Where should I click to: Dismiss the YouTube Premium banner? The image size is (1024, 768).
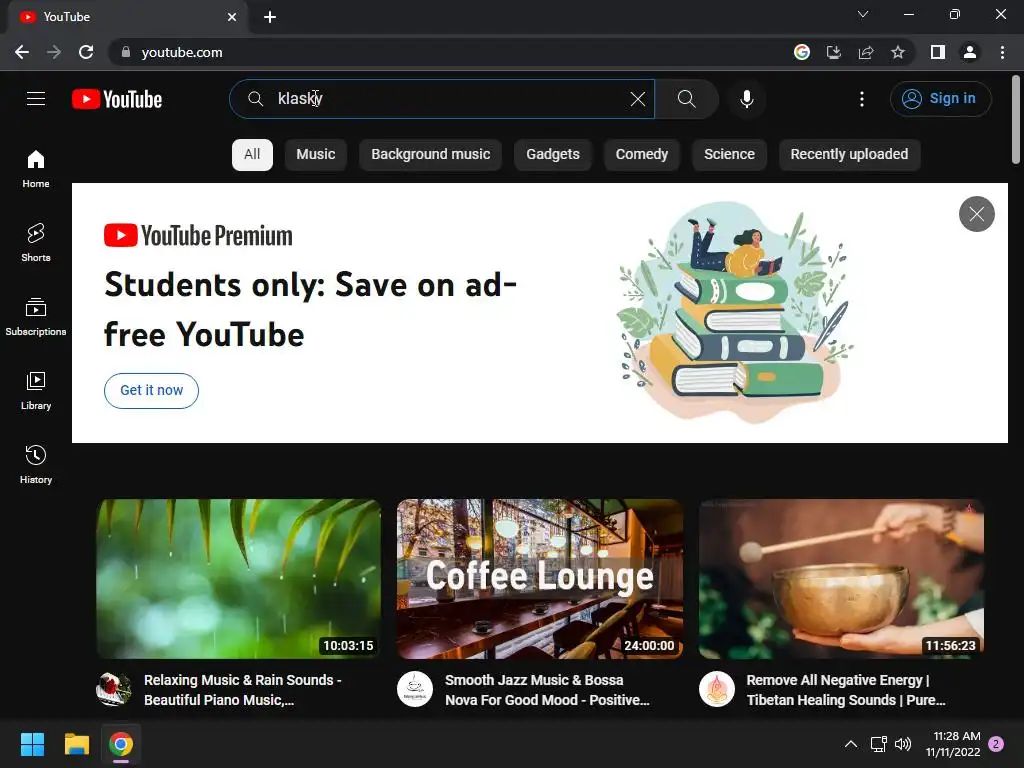click(x=976, y=214)
